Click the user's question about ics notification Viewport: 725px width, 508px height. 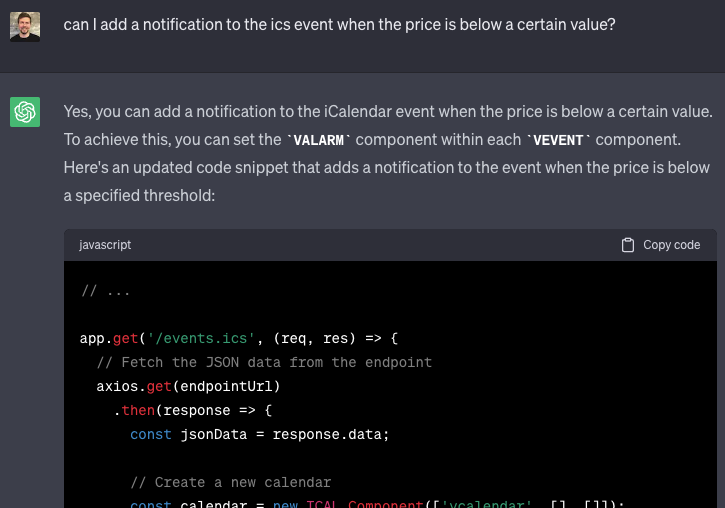(339, 22)
